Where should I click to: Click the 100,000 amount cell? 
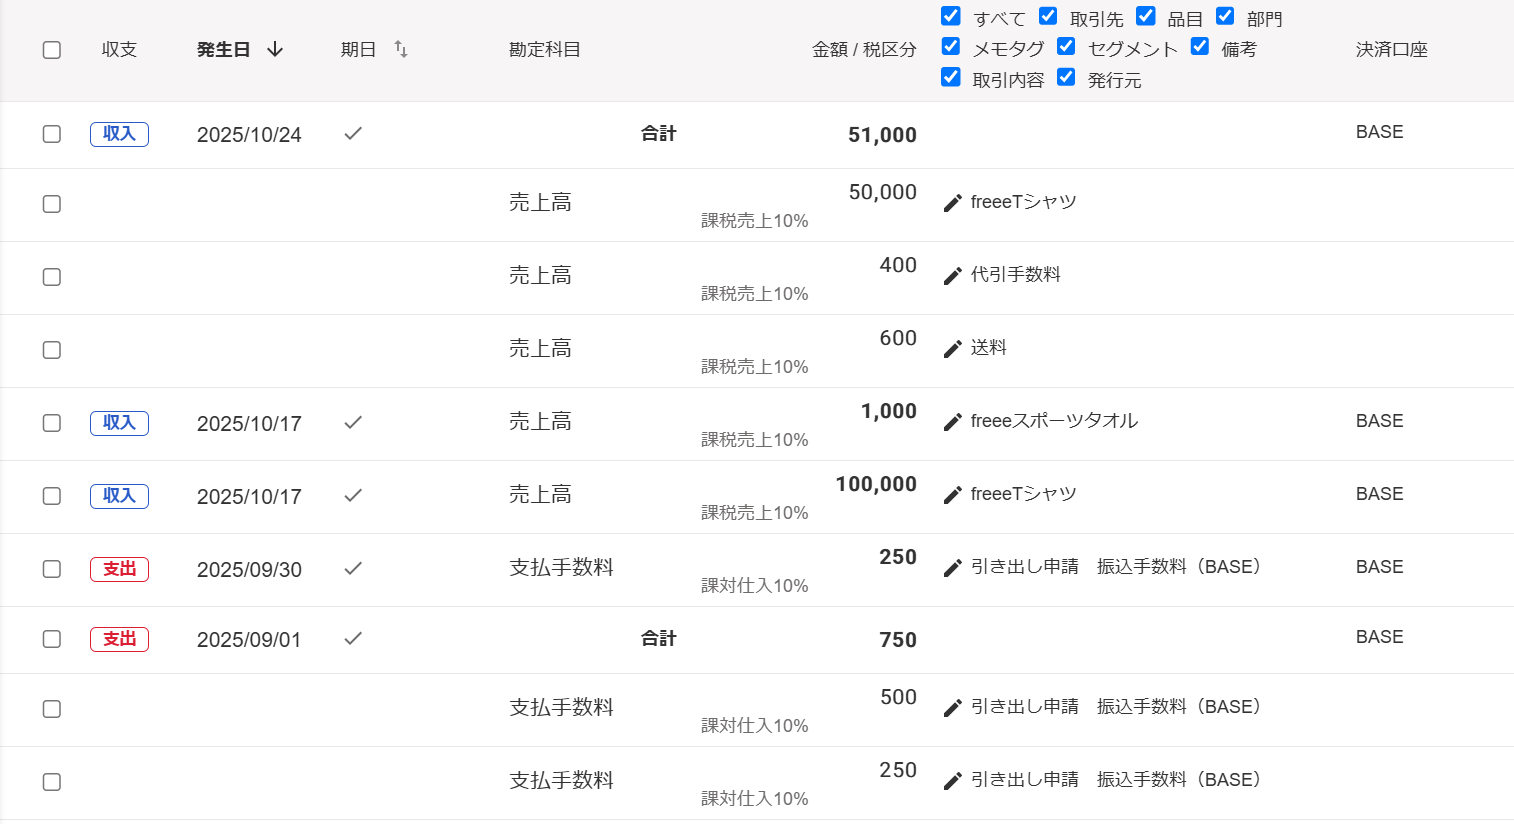point(876,484)
